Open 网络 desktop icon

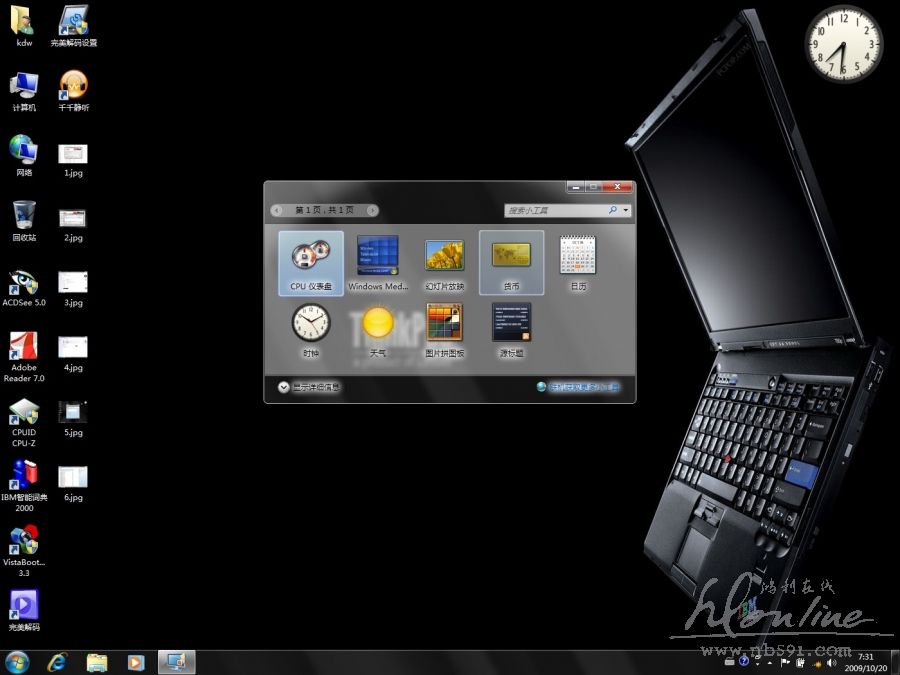tap(24, 156)
